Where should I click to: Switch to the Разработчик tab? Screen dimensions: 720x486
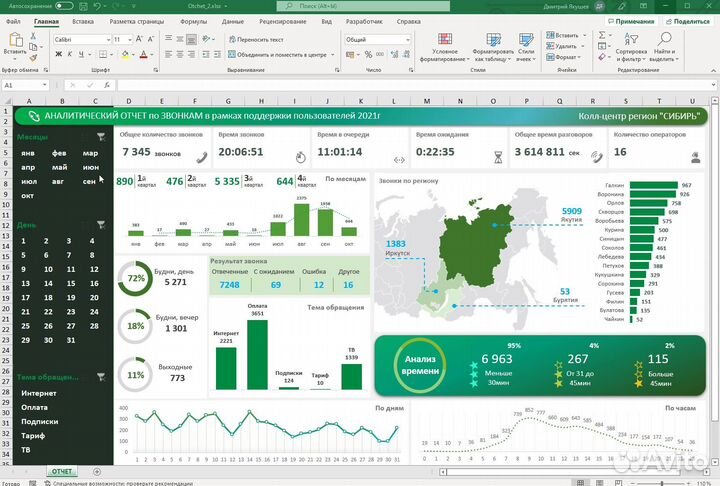(364, 22)
